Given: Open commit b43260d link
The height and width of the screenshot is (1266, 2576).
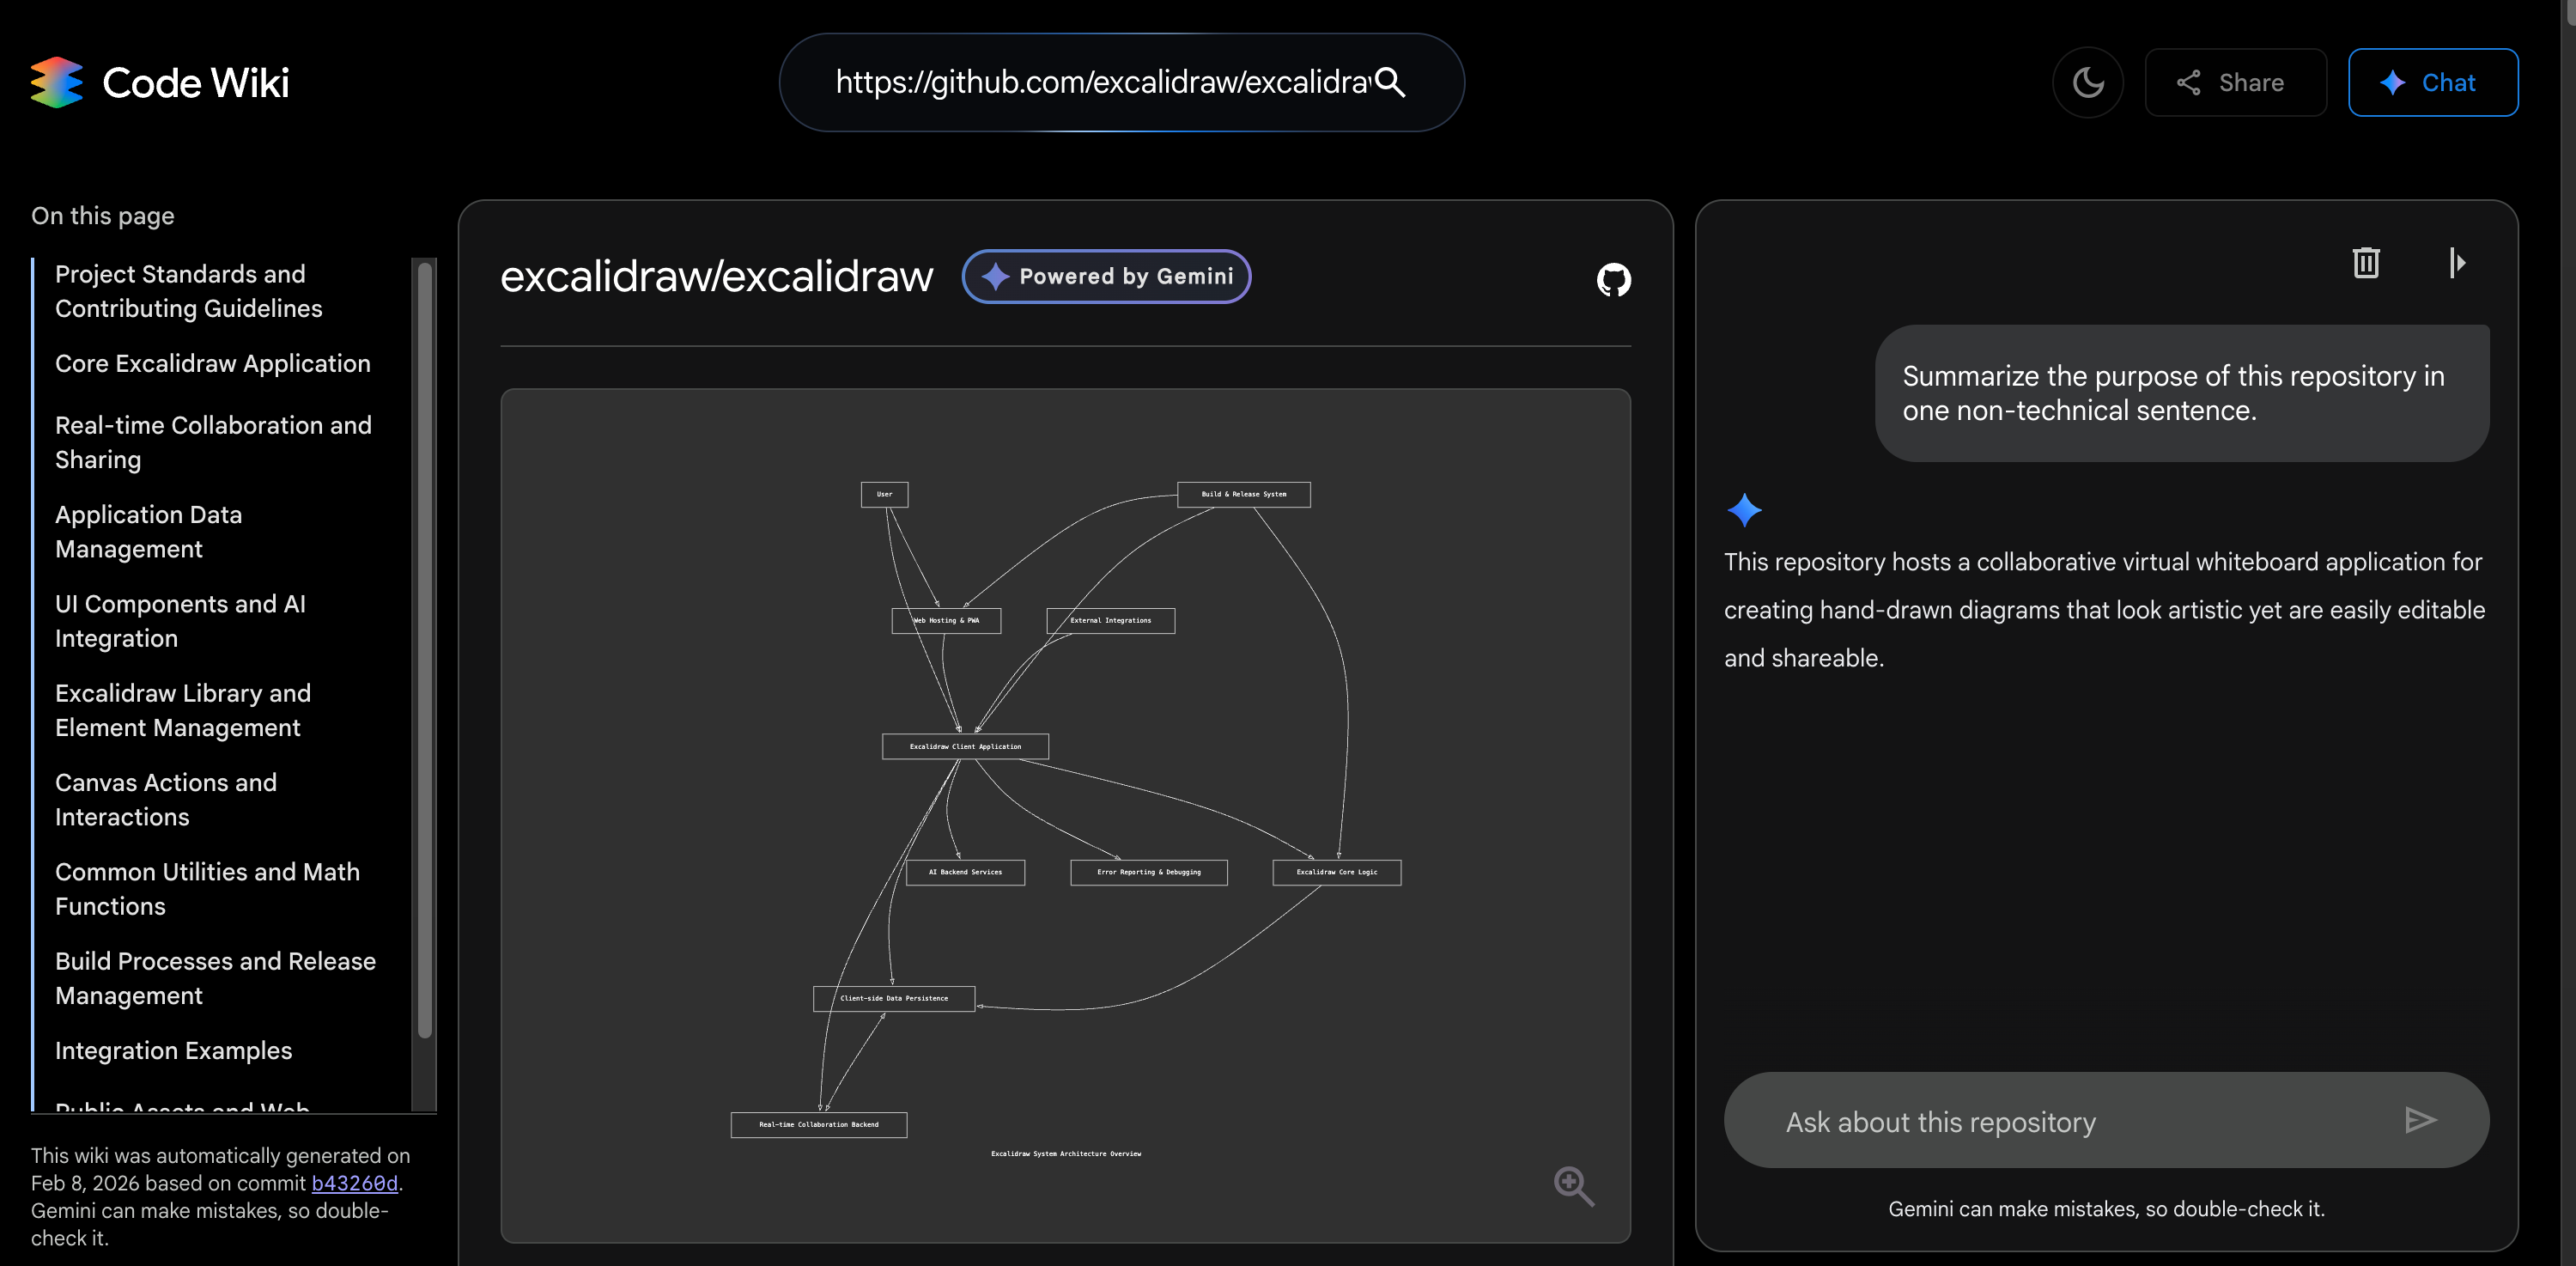Looking at the screenshot, I should click(x=354, y=1183).
